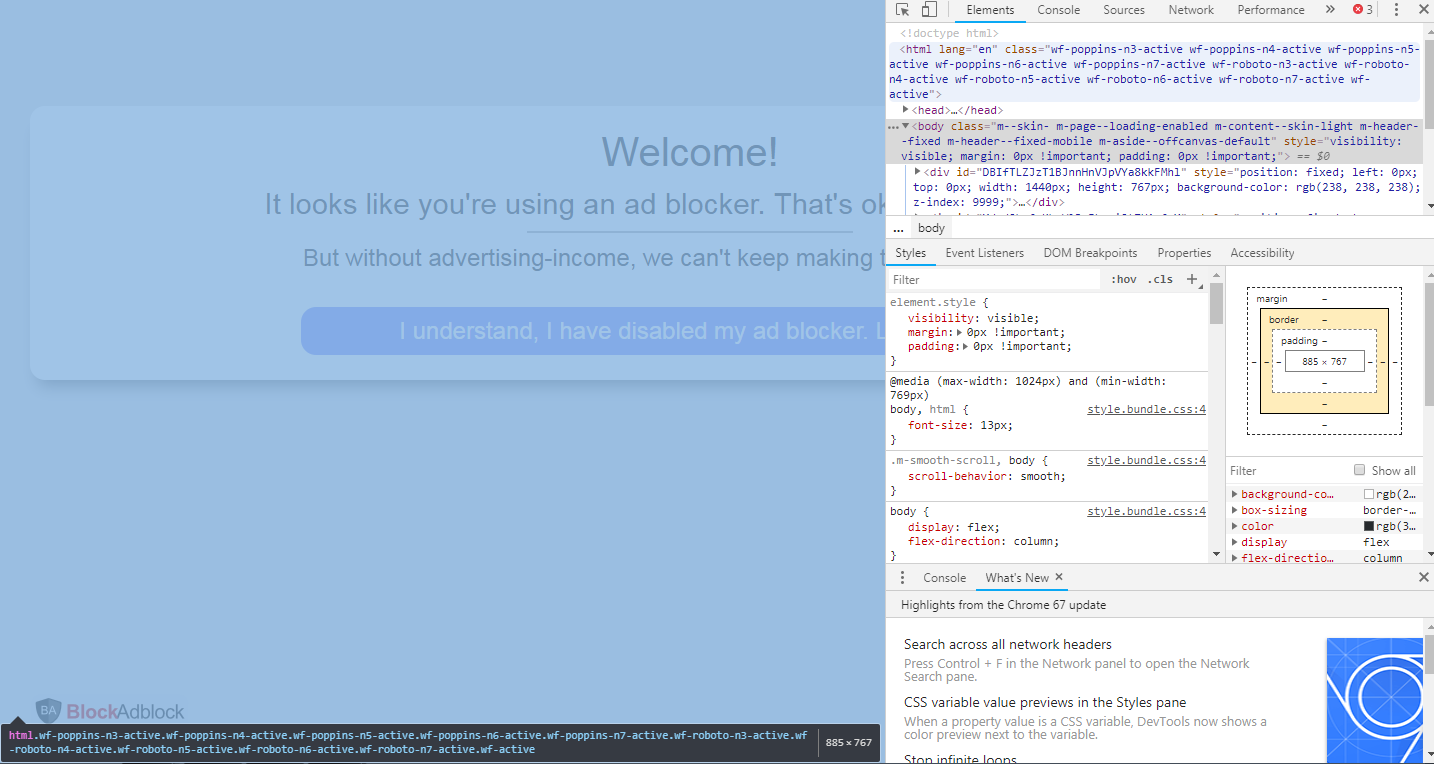Click the BlockAdblock logo on the page
Viewport: 1434px width, 764px height.
110,711
